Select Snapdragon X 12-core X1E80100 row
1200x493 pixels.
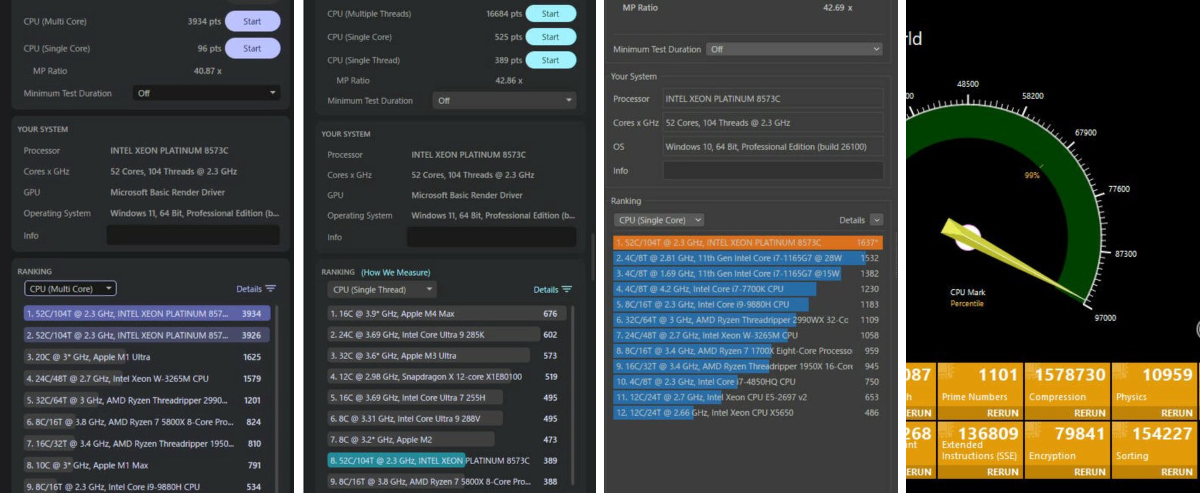tap(446, 377)
